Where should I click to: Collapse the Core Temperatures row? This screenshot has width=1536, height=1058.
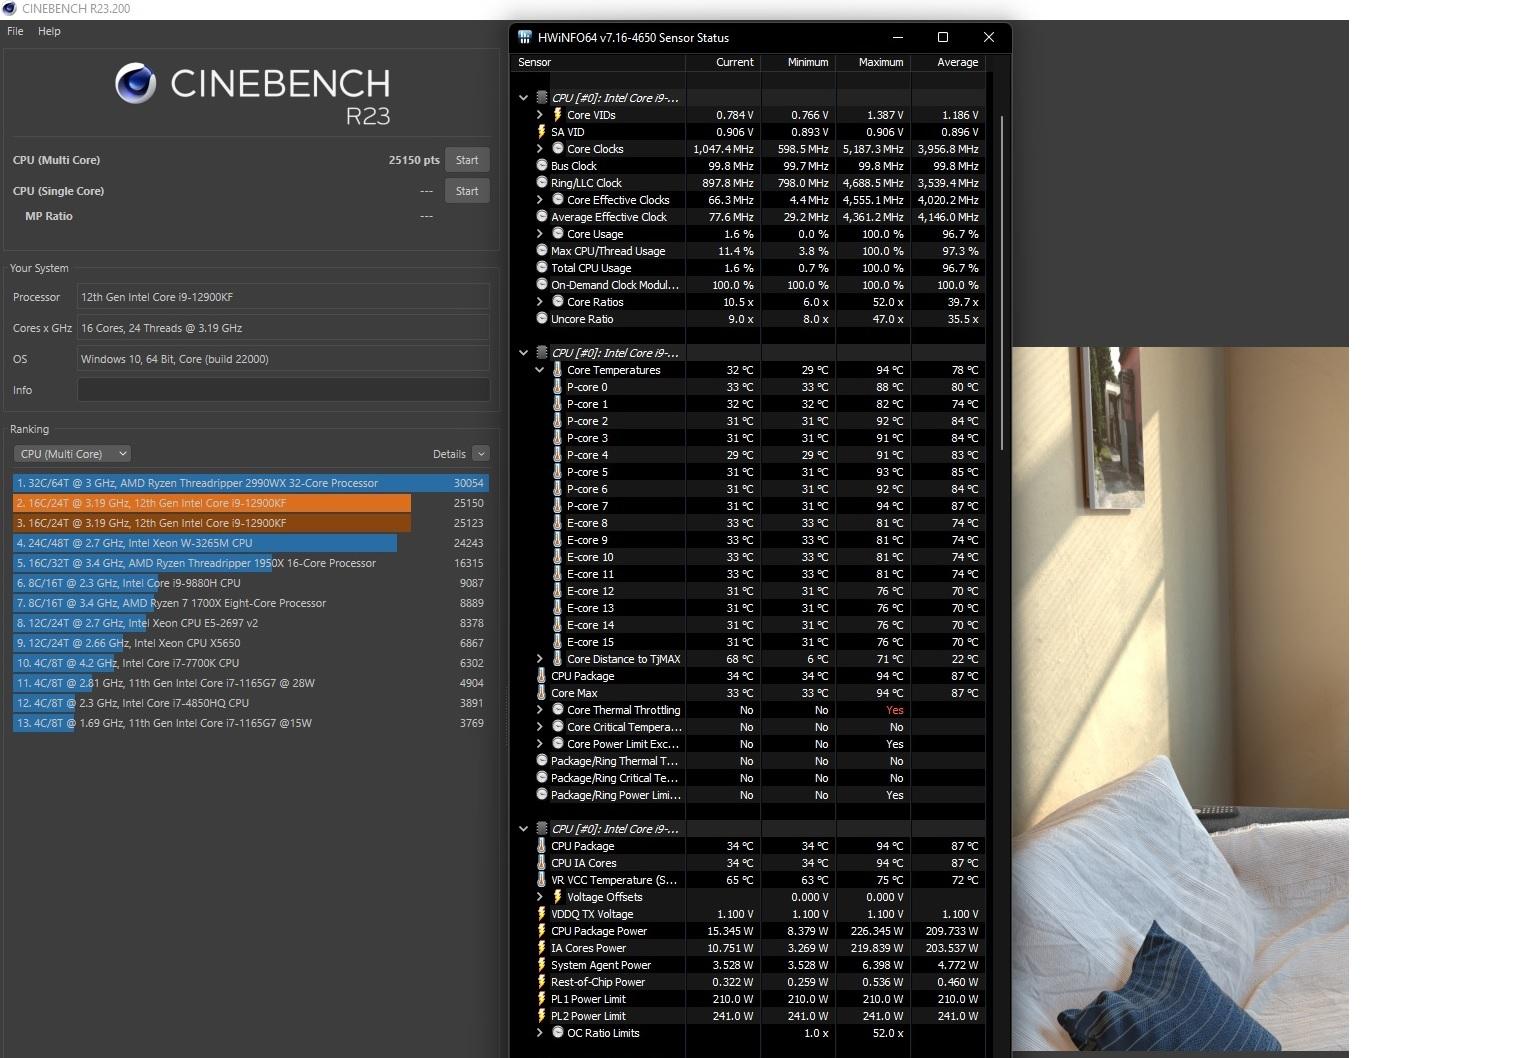point(540,370)
